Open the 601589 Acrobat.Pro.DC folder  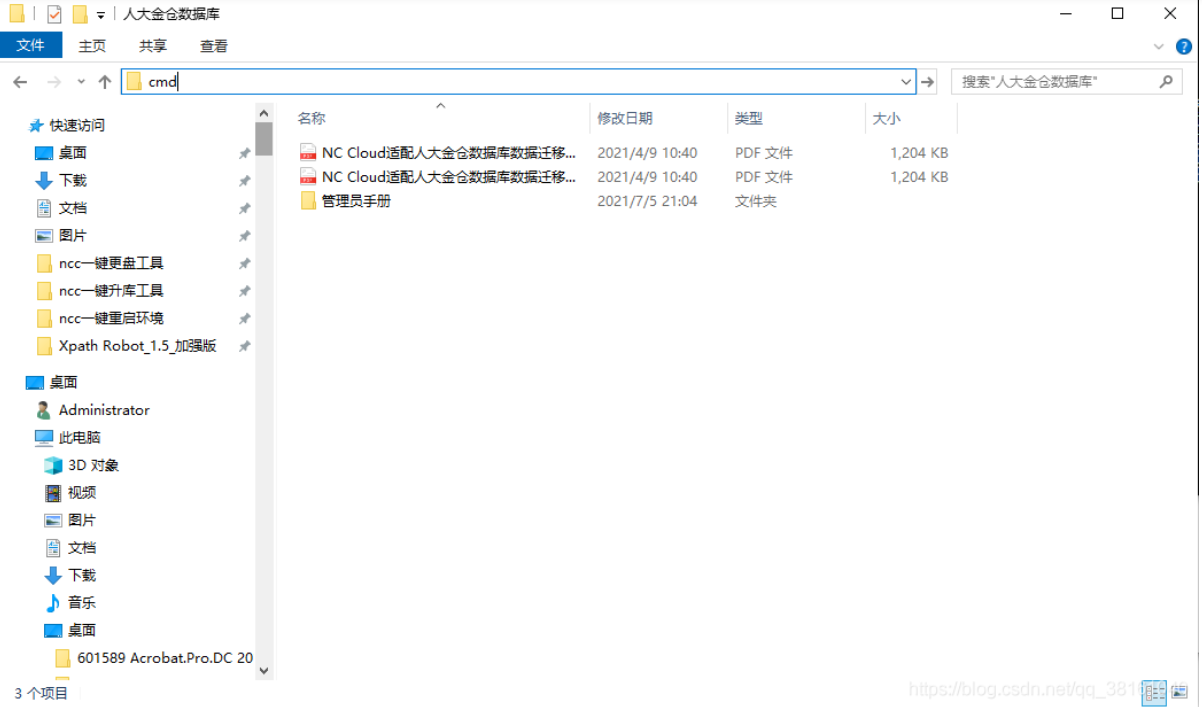165,658
